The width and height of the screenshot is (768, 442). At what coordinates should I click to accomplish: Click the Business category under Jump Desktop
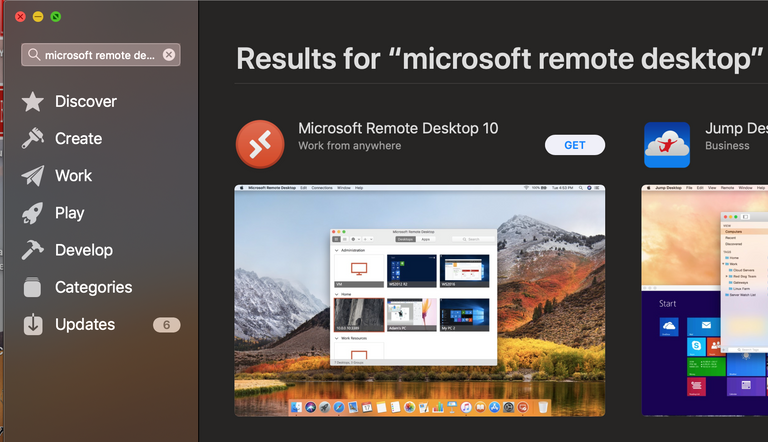727,146
